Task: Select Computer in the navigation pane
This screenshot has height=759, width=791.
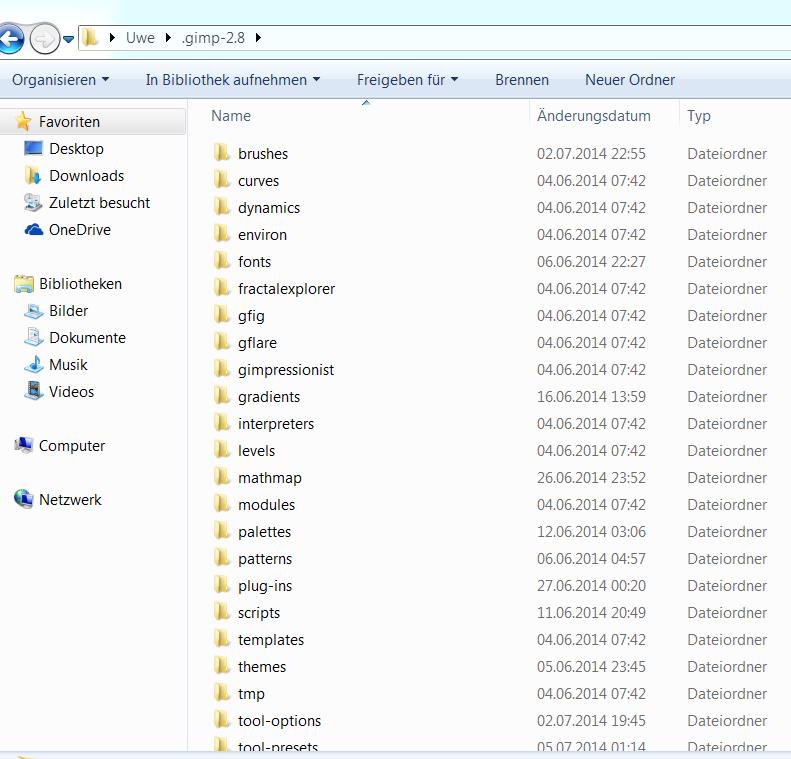Action: click(x=72, y=446)
